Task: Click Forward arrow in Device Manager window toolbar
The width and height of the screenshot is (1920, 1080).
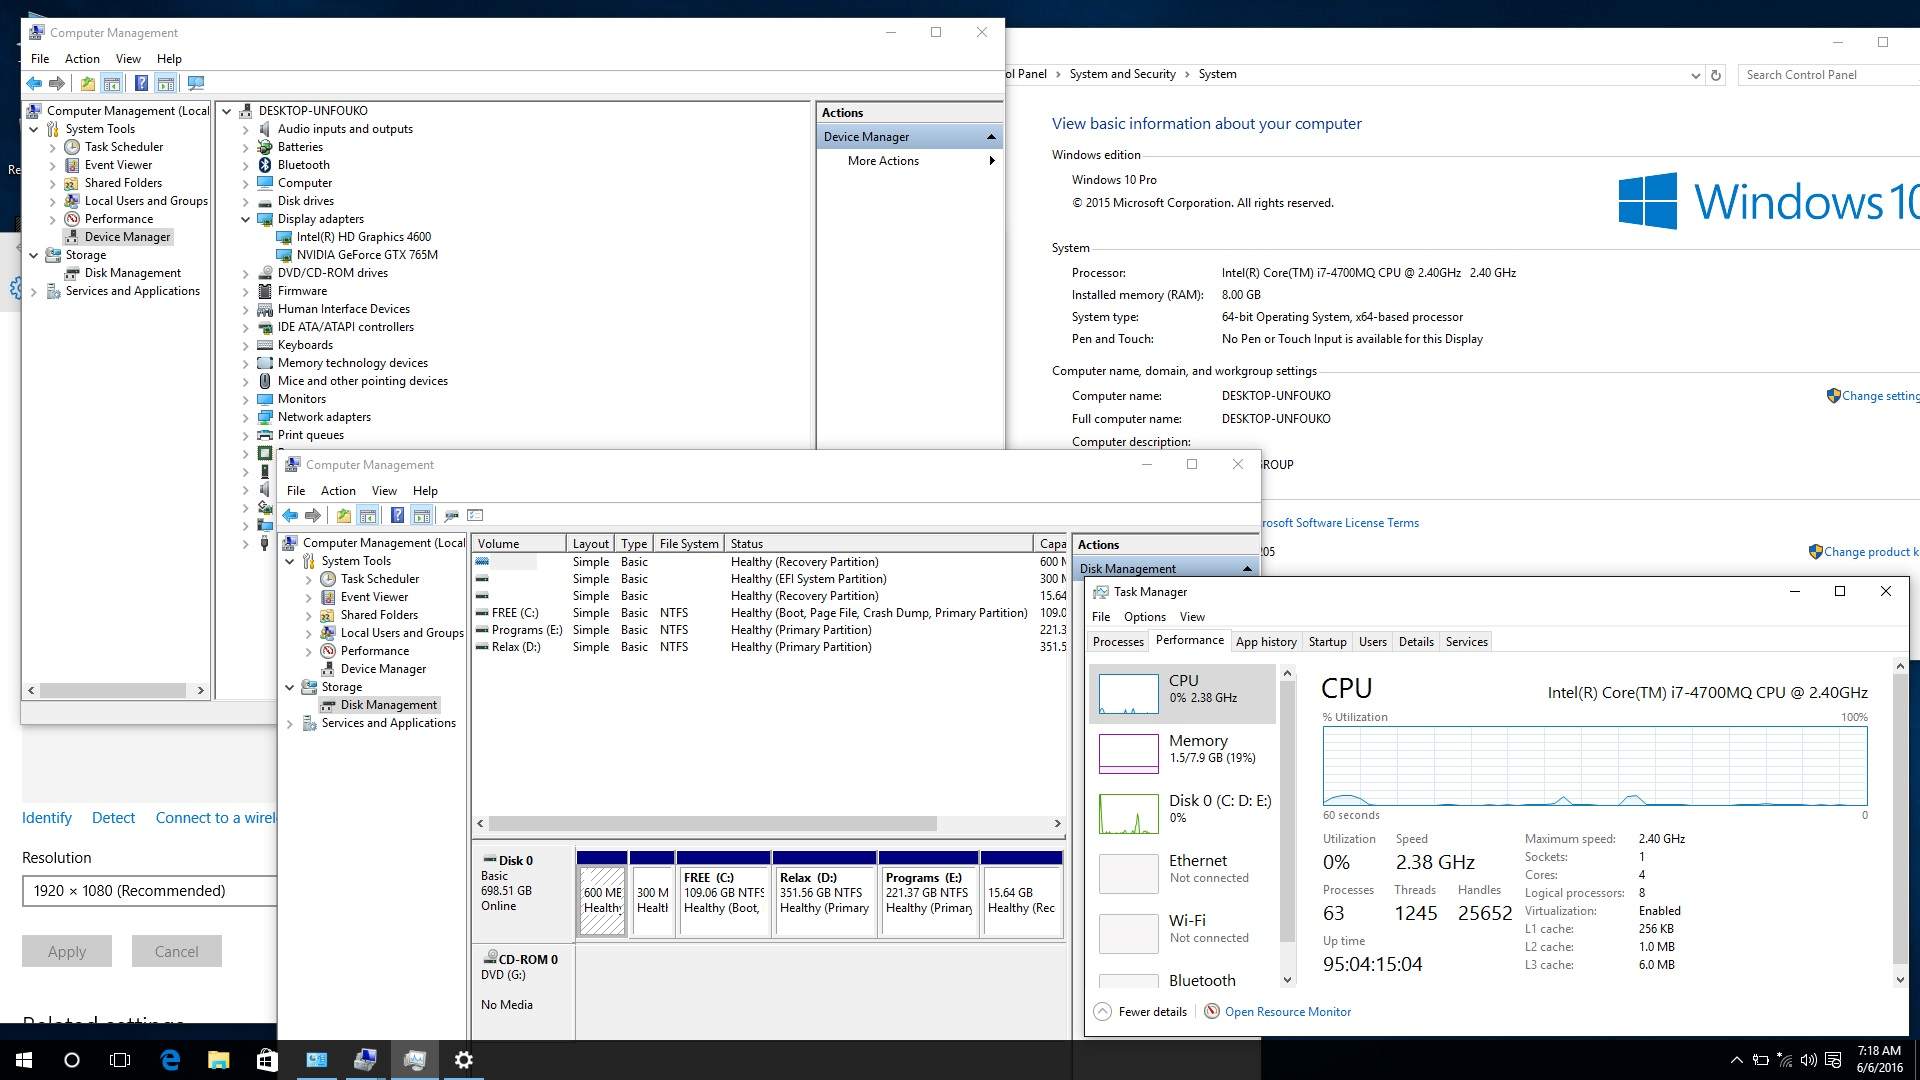Action: 57,84
